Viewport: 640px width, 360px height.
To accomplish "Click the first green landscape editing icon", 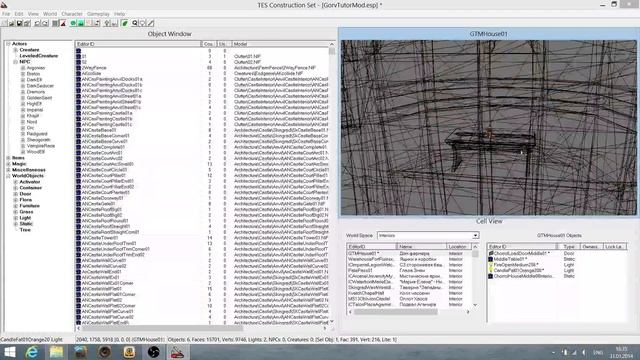I will click(x=73, y=23).
